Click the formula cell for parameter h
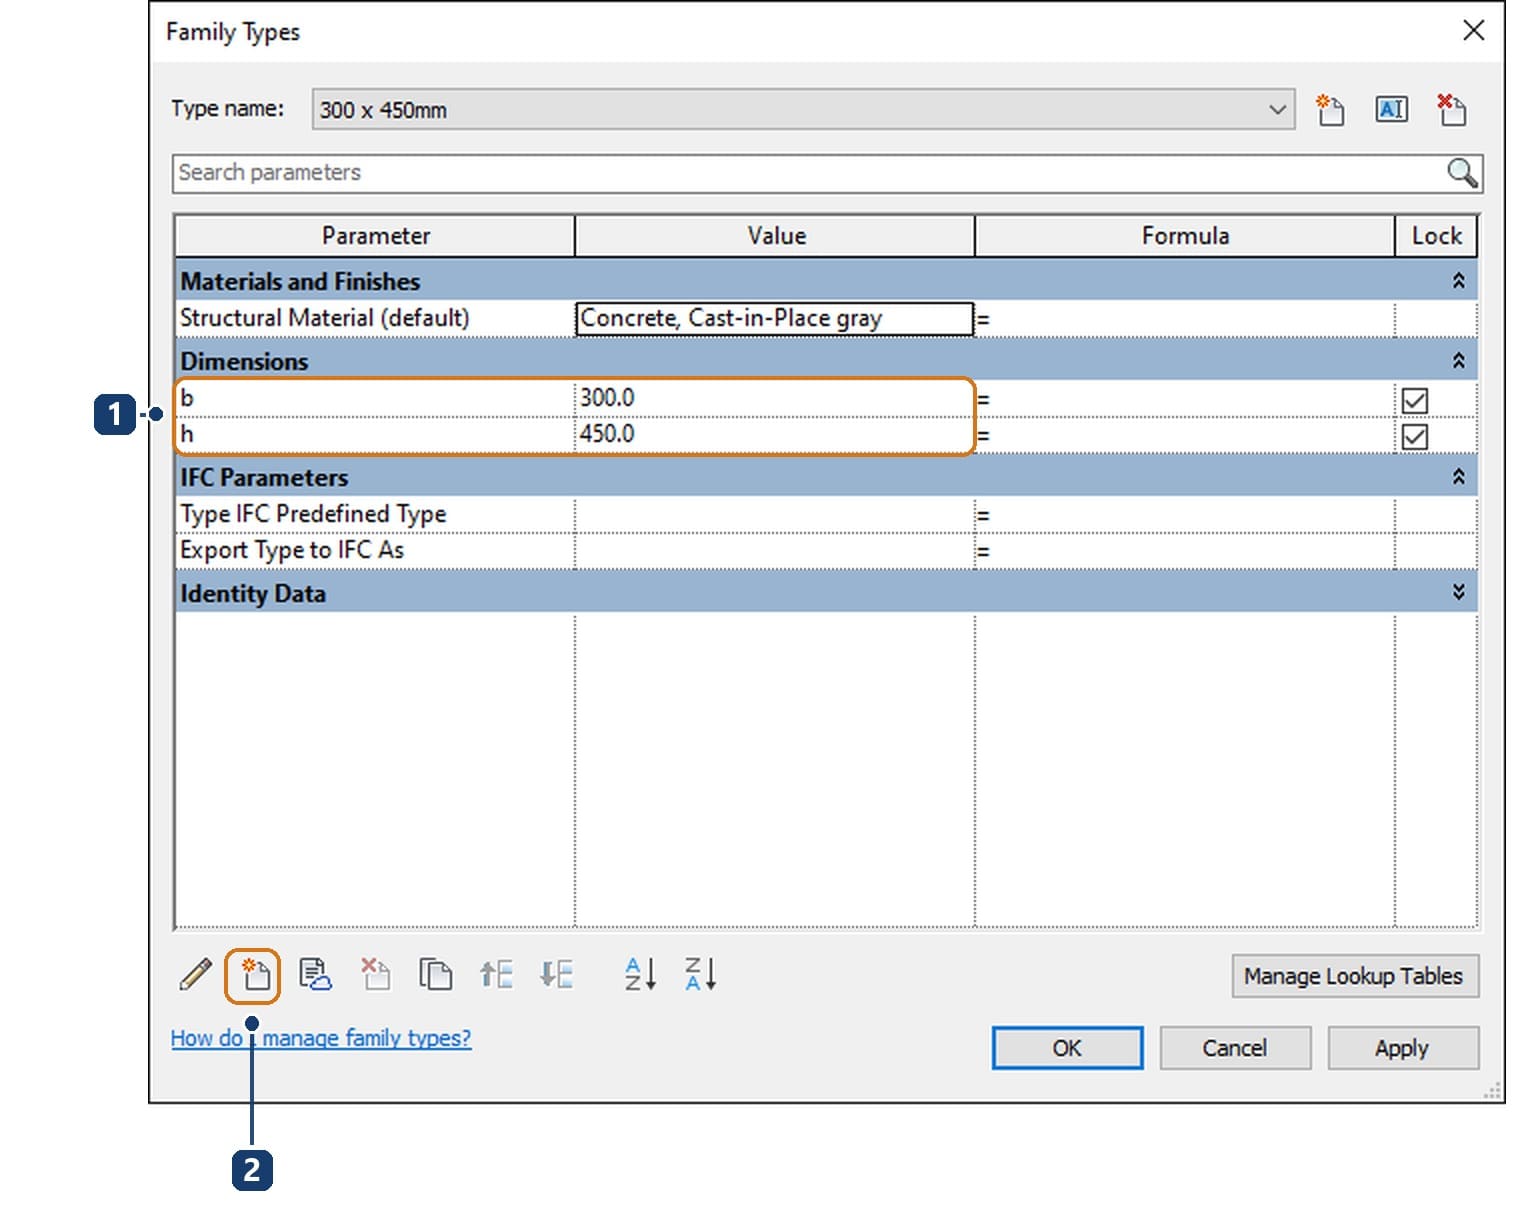1520x1224 pixels. coord(1185,435)
